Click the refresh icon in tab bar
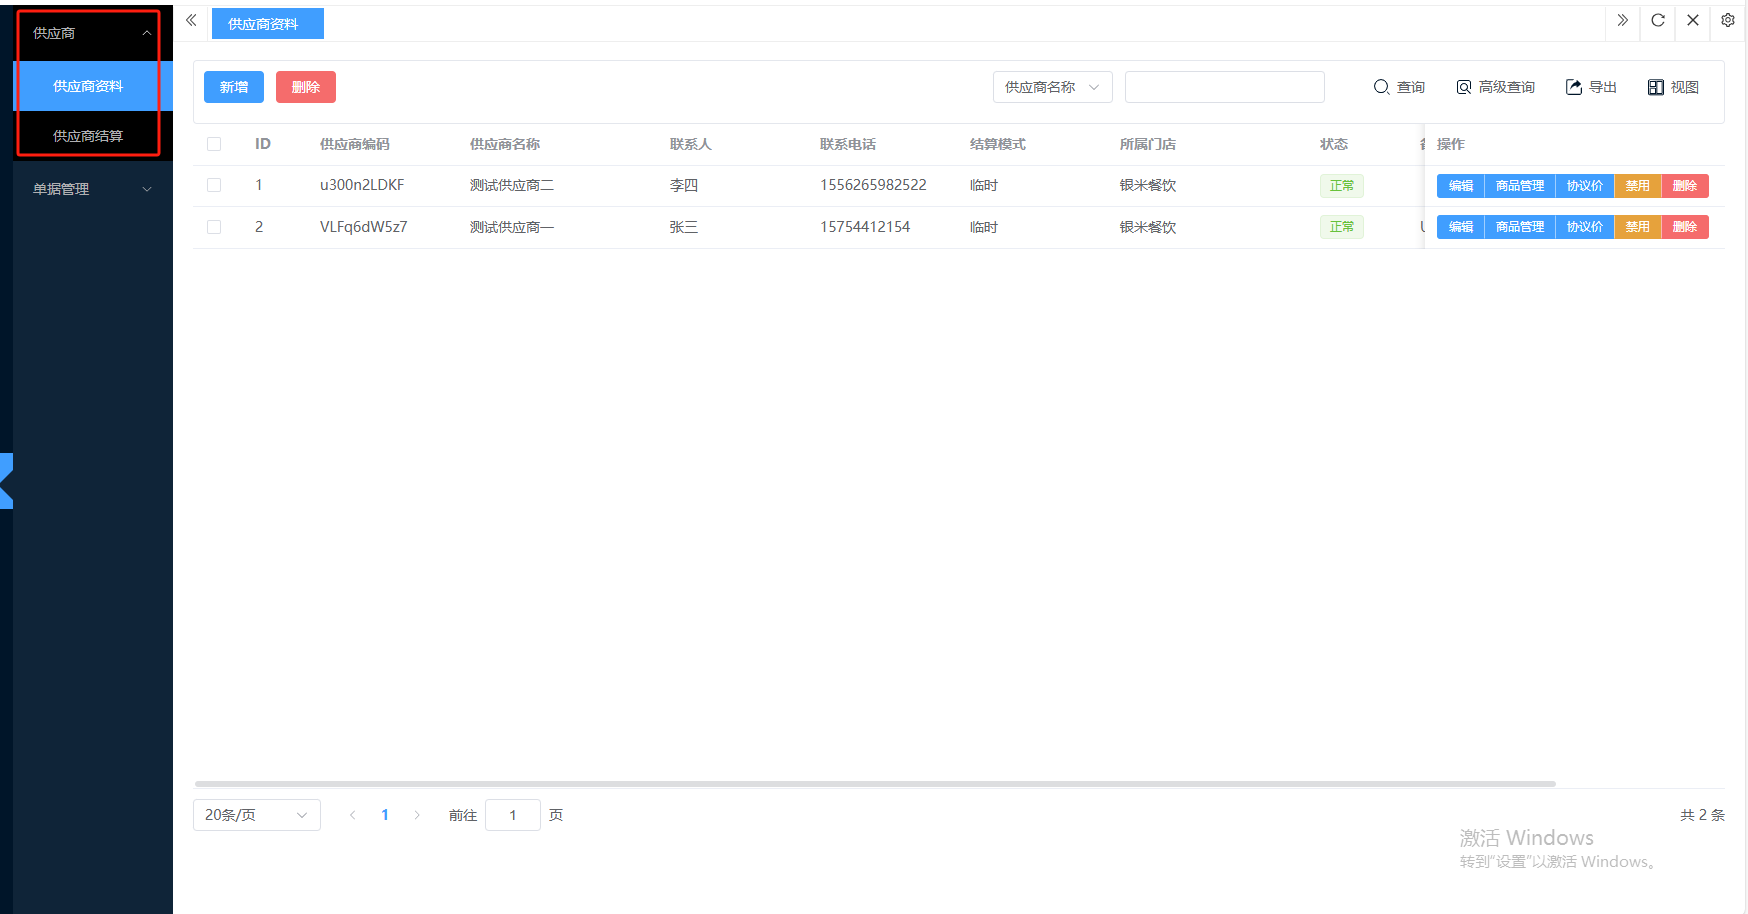 point(1657,21)
